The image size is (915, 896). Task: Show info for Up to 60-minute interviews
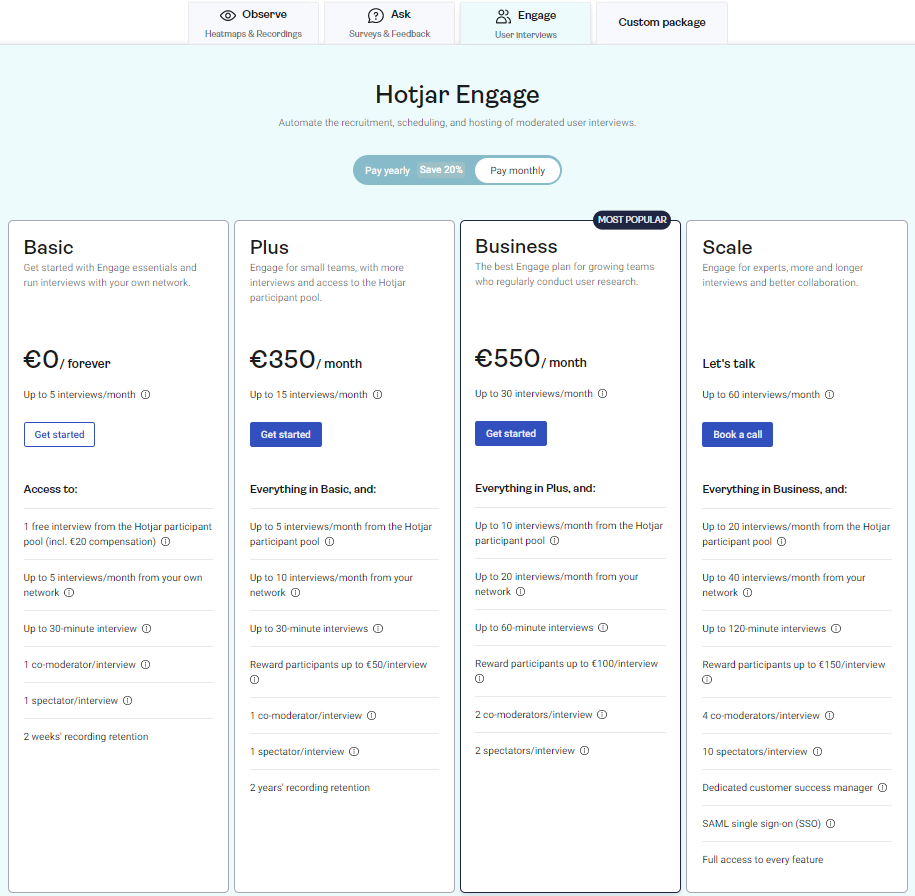pyautogui.click(x=603, y=627)
